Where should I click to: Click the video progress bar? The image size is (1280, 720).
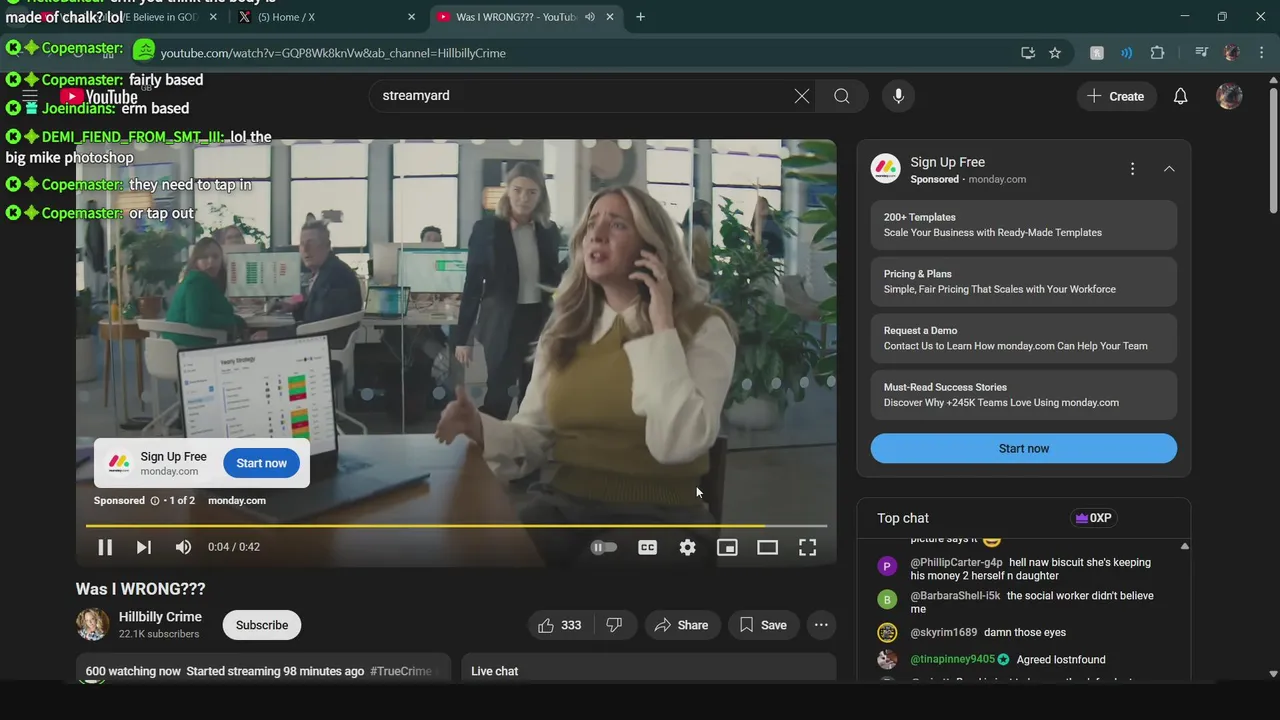click(x=456, y=525)
